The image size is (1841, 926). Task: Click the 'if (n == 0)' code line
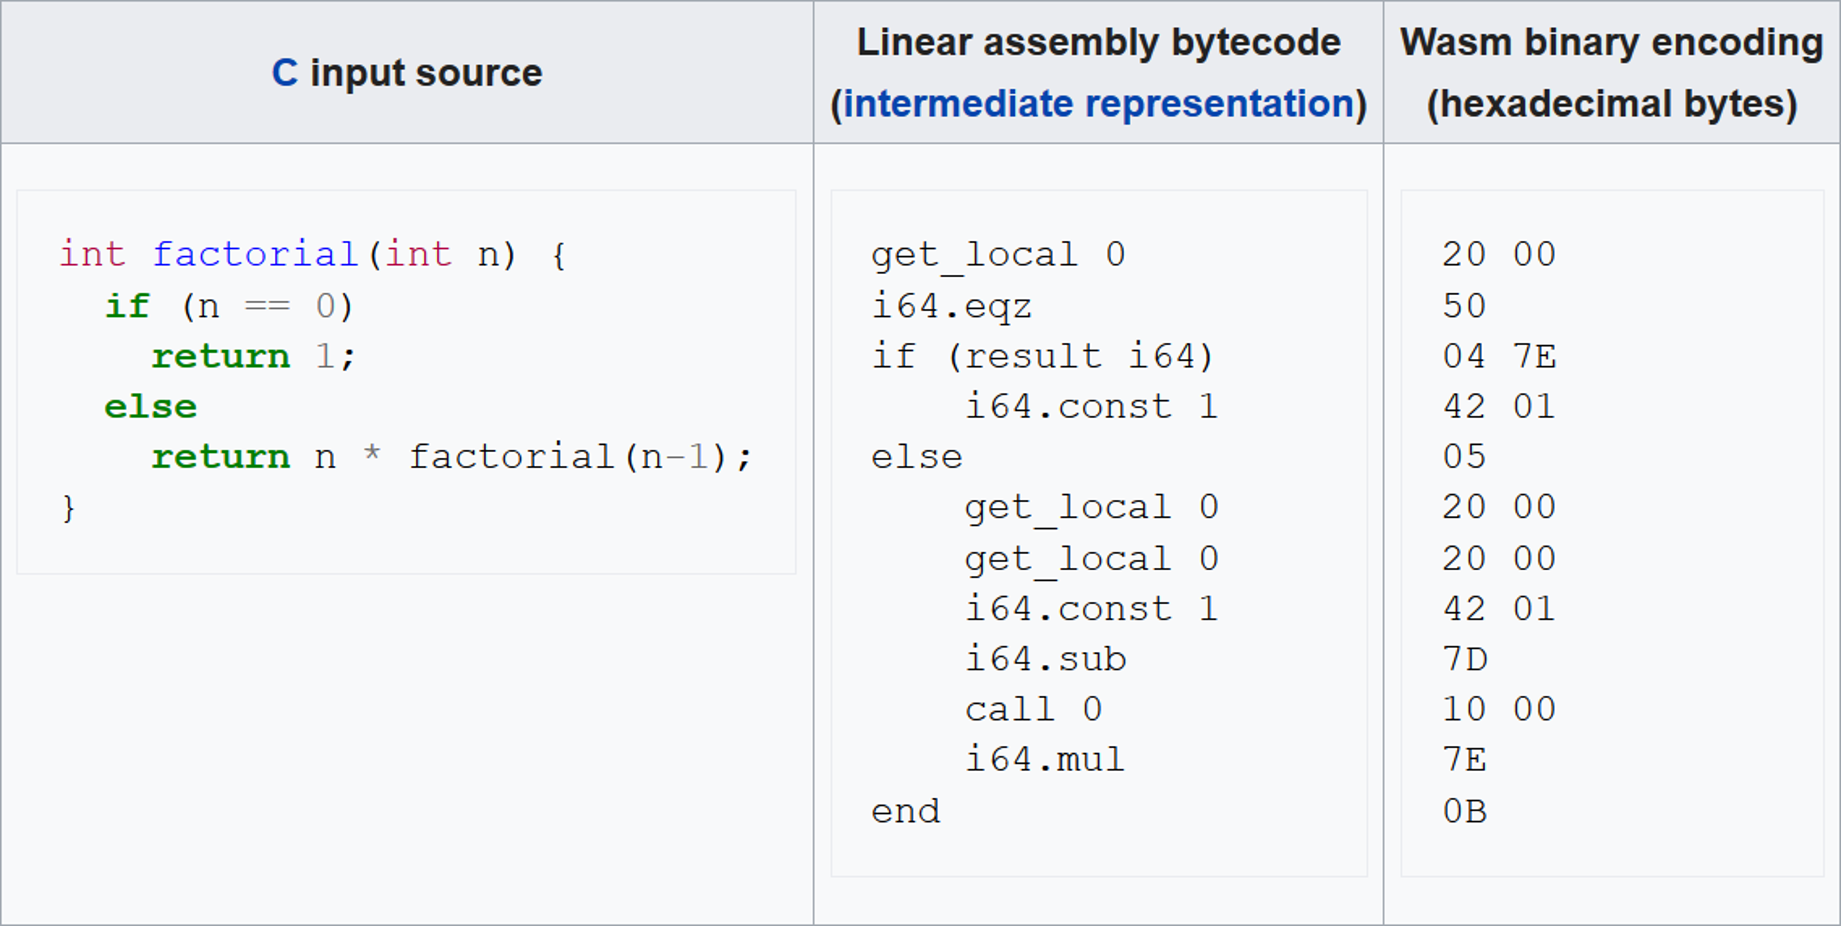click(229, 306)
